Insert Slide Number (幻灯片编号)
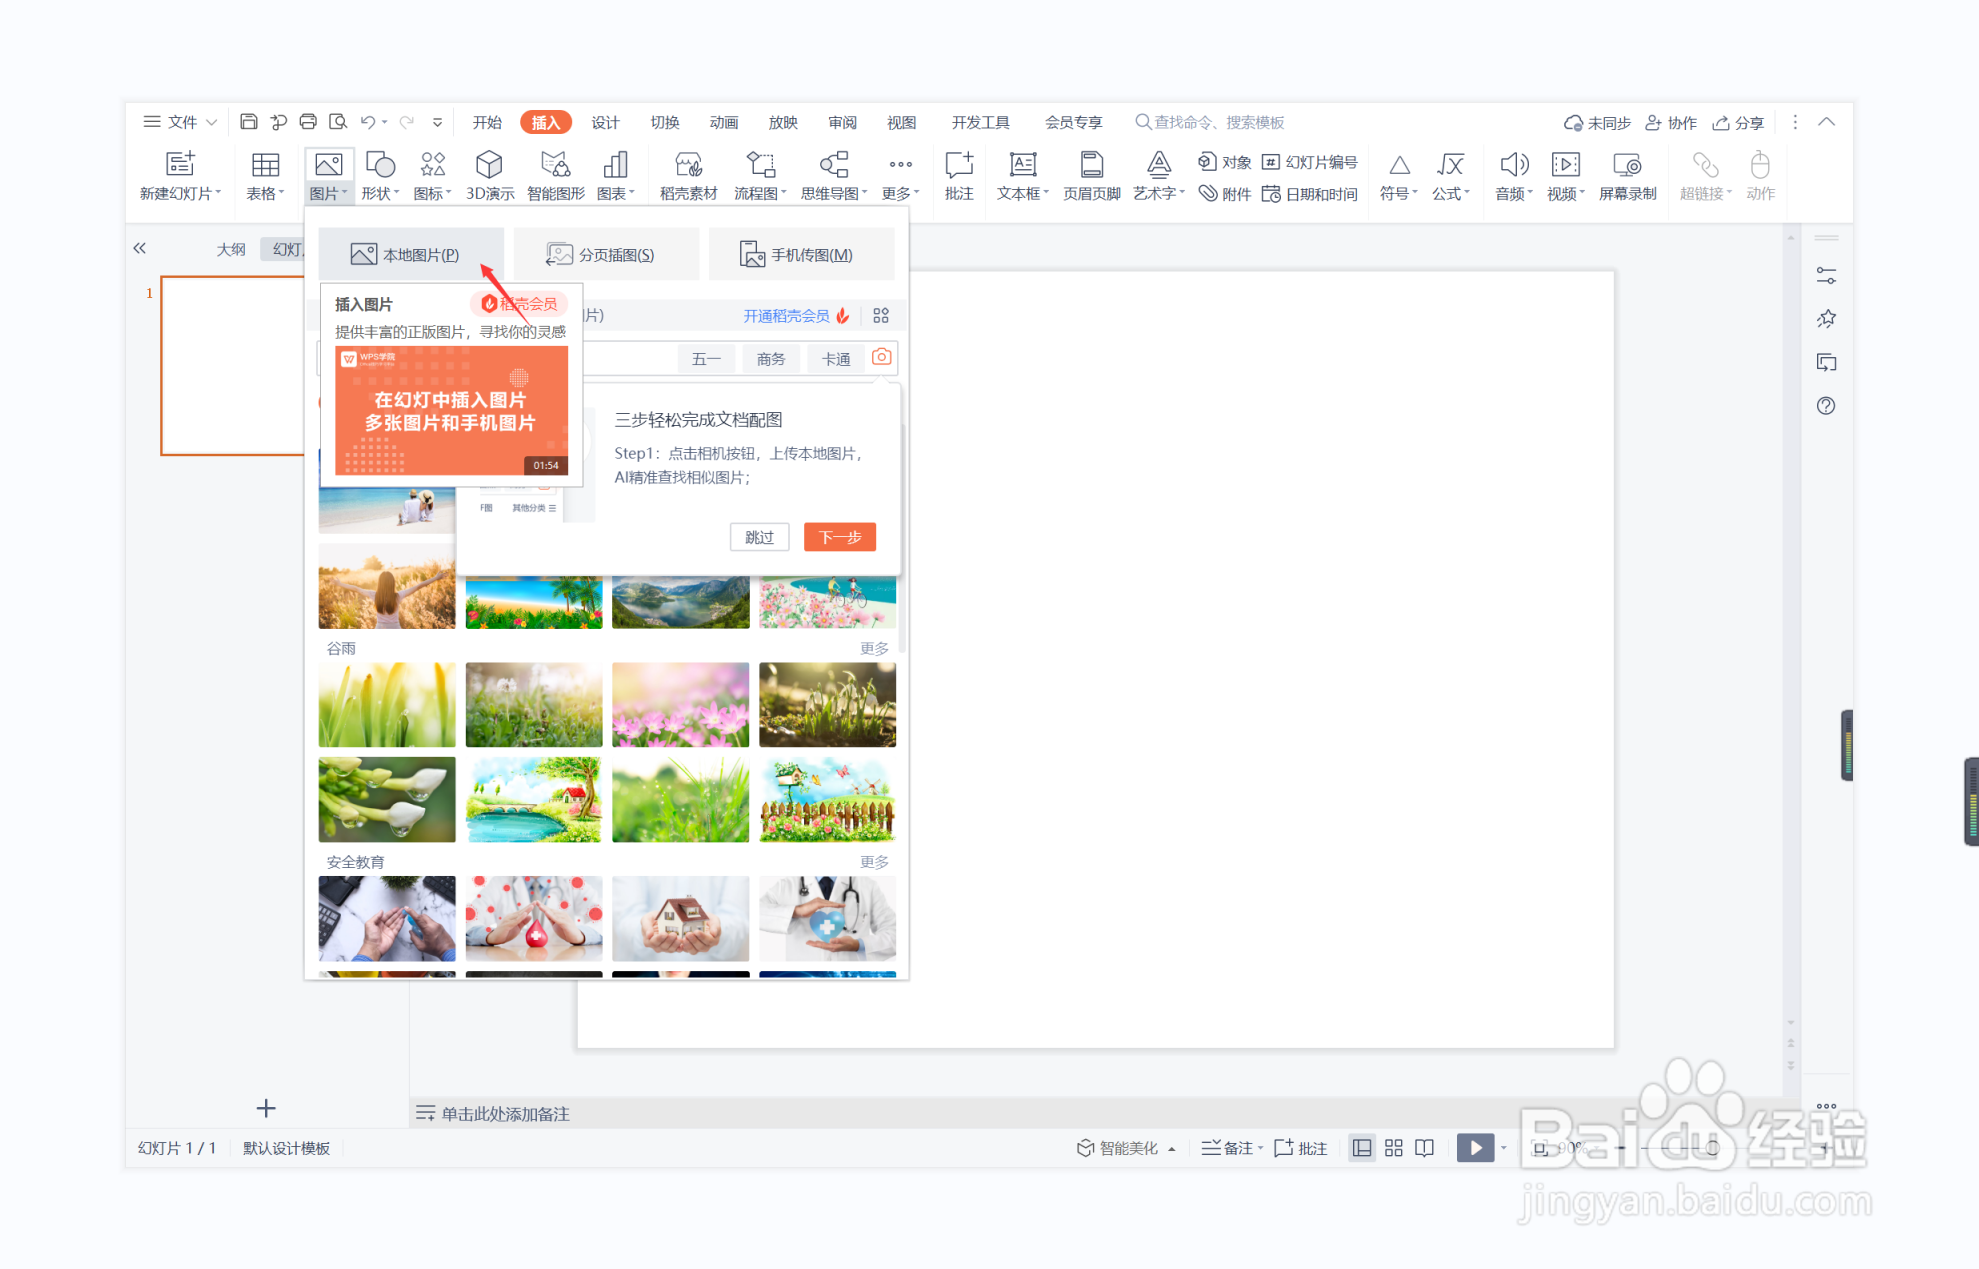Image resolution: width=1979 pixels, height=1269 pixels. (x=1309, y=162)
